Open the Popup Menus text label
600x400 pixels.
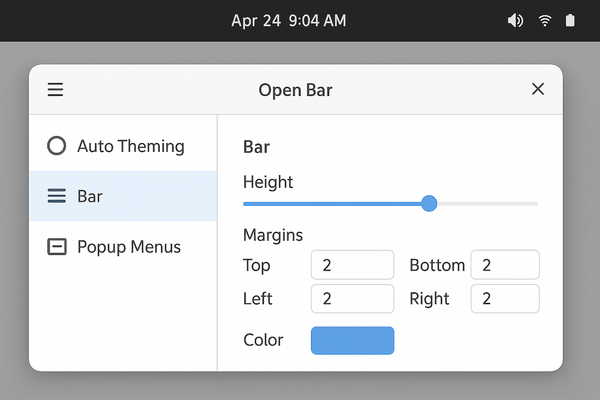tap(129, 246)
